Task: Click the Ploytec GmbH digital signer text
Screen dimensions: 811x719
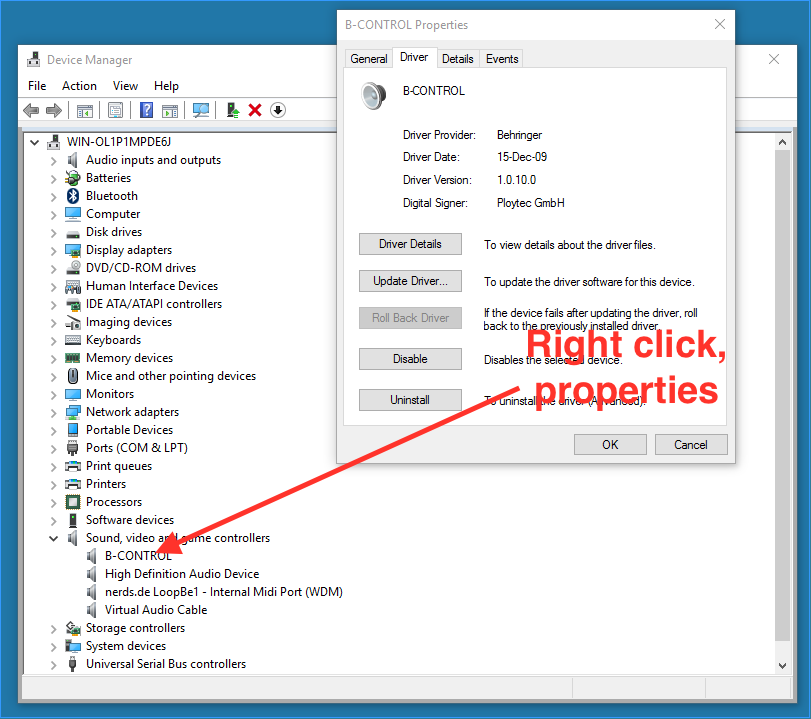Action: pos(531,203)
